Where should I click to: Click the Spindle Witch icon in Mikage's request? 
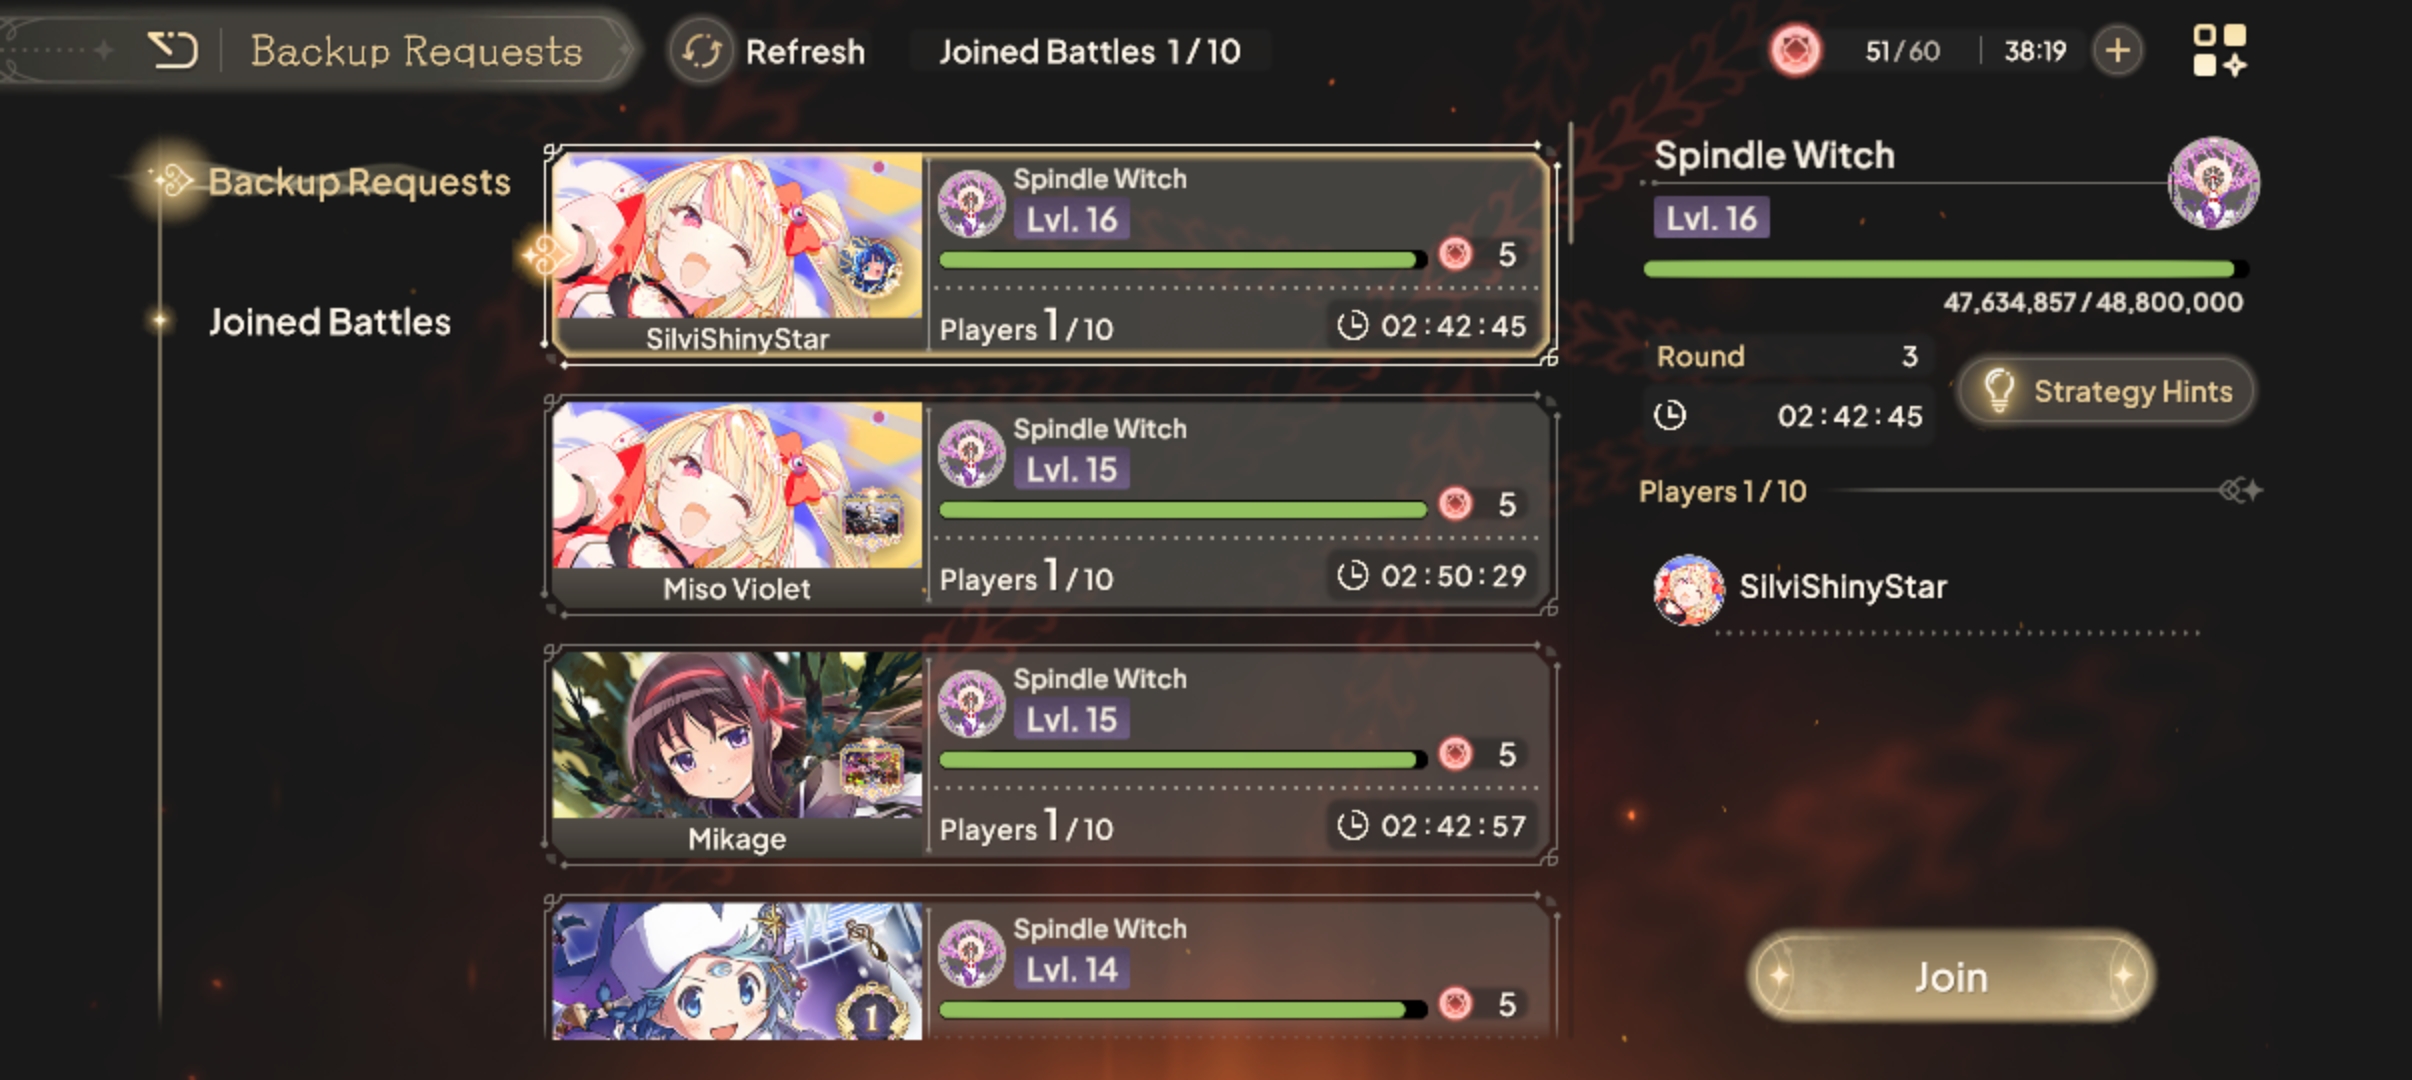point(971,703)
